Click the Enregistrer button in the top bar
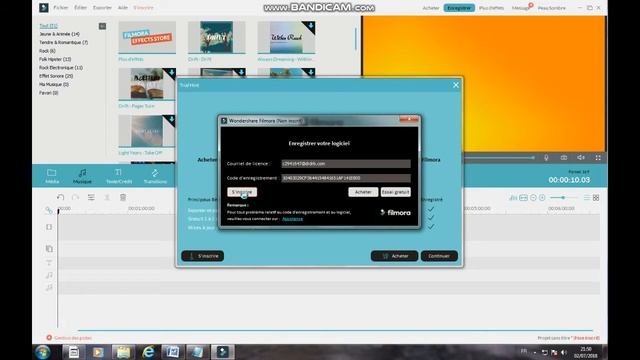Screen dimensions: 640x360 coord(459,8)
